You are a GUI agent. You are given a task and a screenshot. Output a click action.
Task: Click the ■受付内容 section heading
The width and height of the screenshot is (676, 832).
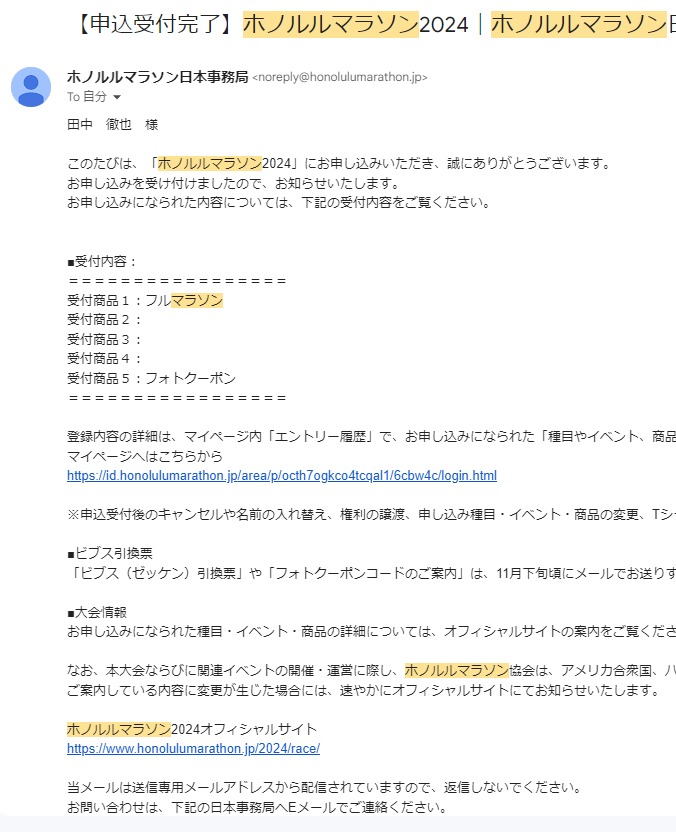click(102, 262)
